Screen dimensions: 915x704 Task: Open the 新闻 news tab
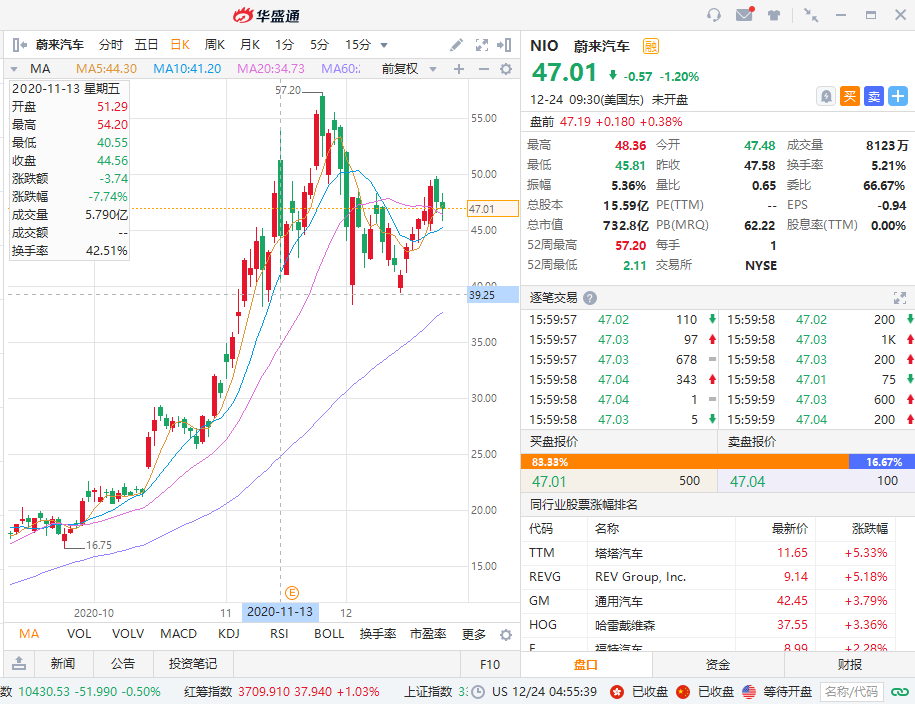tap(62, 664)
